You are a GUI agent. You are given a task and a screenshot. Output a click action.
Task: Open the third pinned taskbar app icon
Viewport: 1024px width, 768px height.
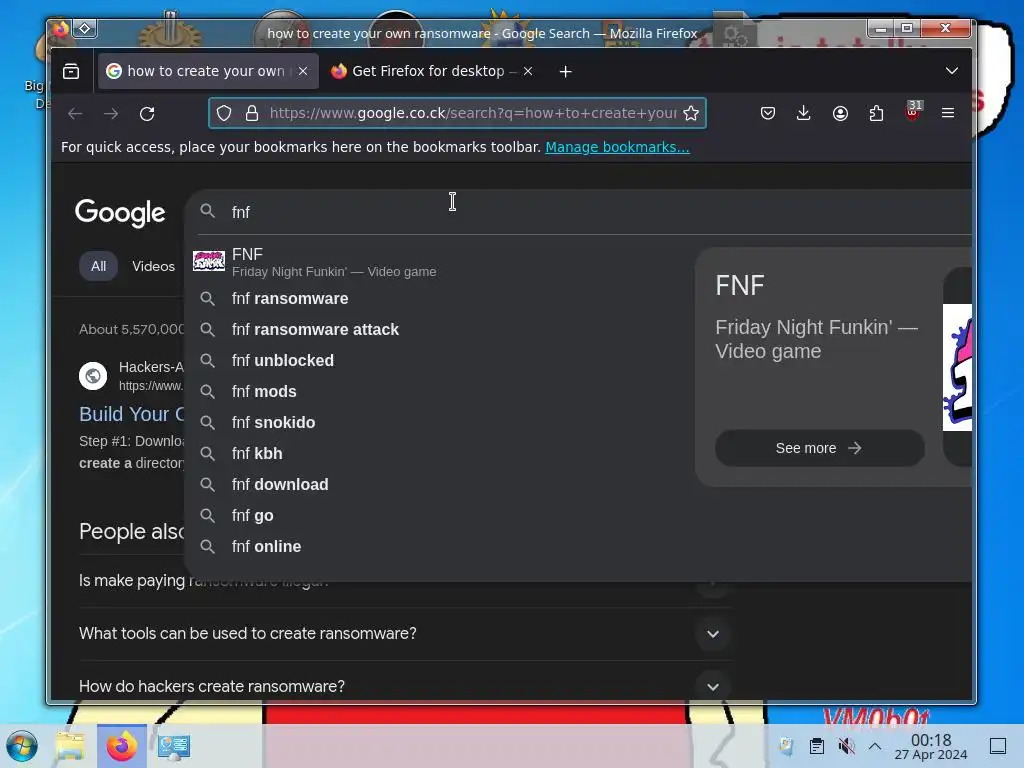coord(173,746)
